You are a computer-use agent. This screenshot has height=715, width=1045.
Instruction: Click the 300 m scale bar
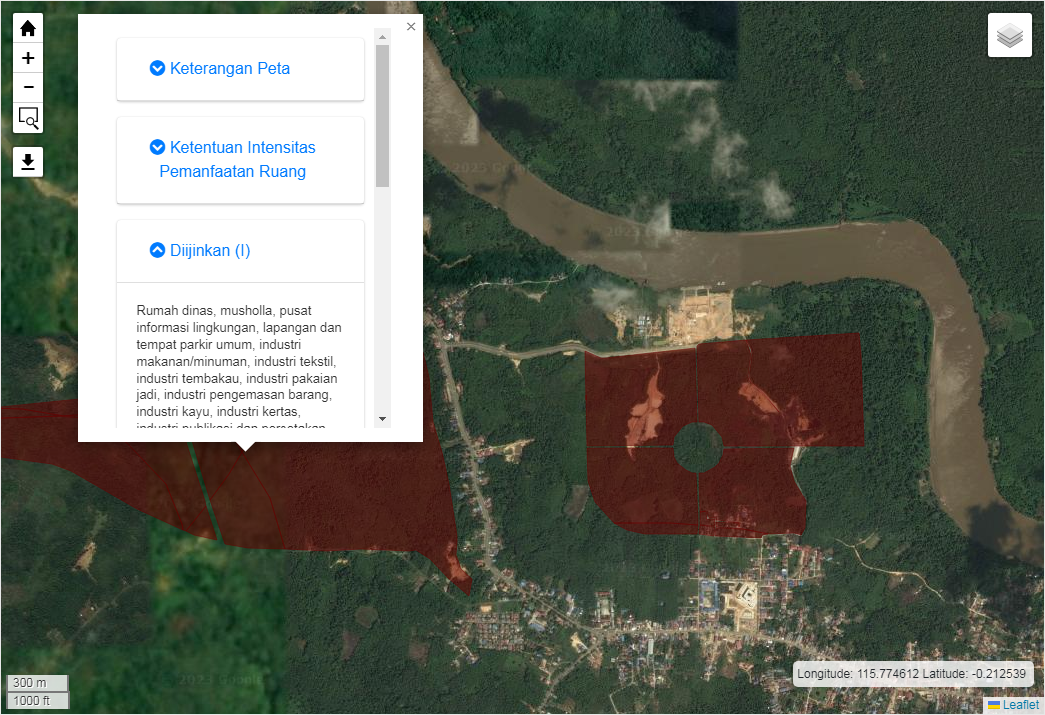38,683
